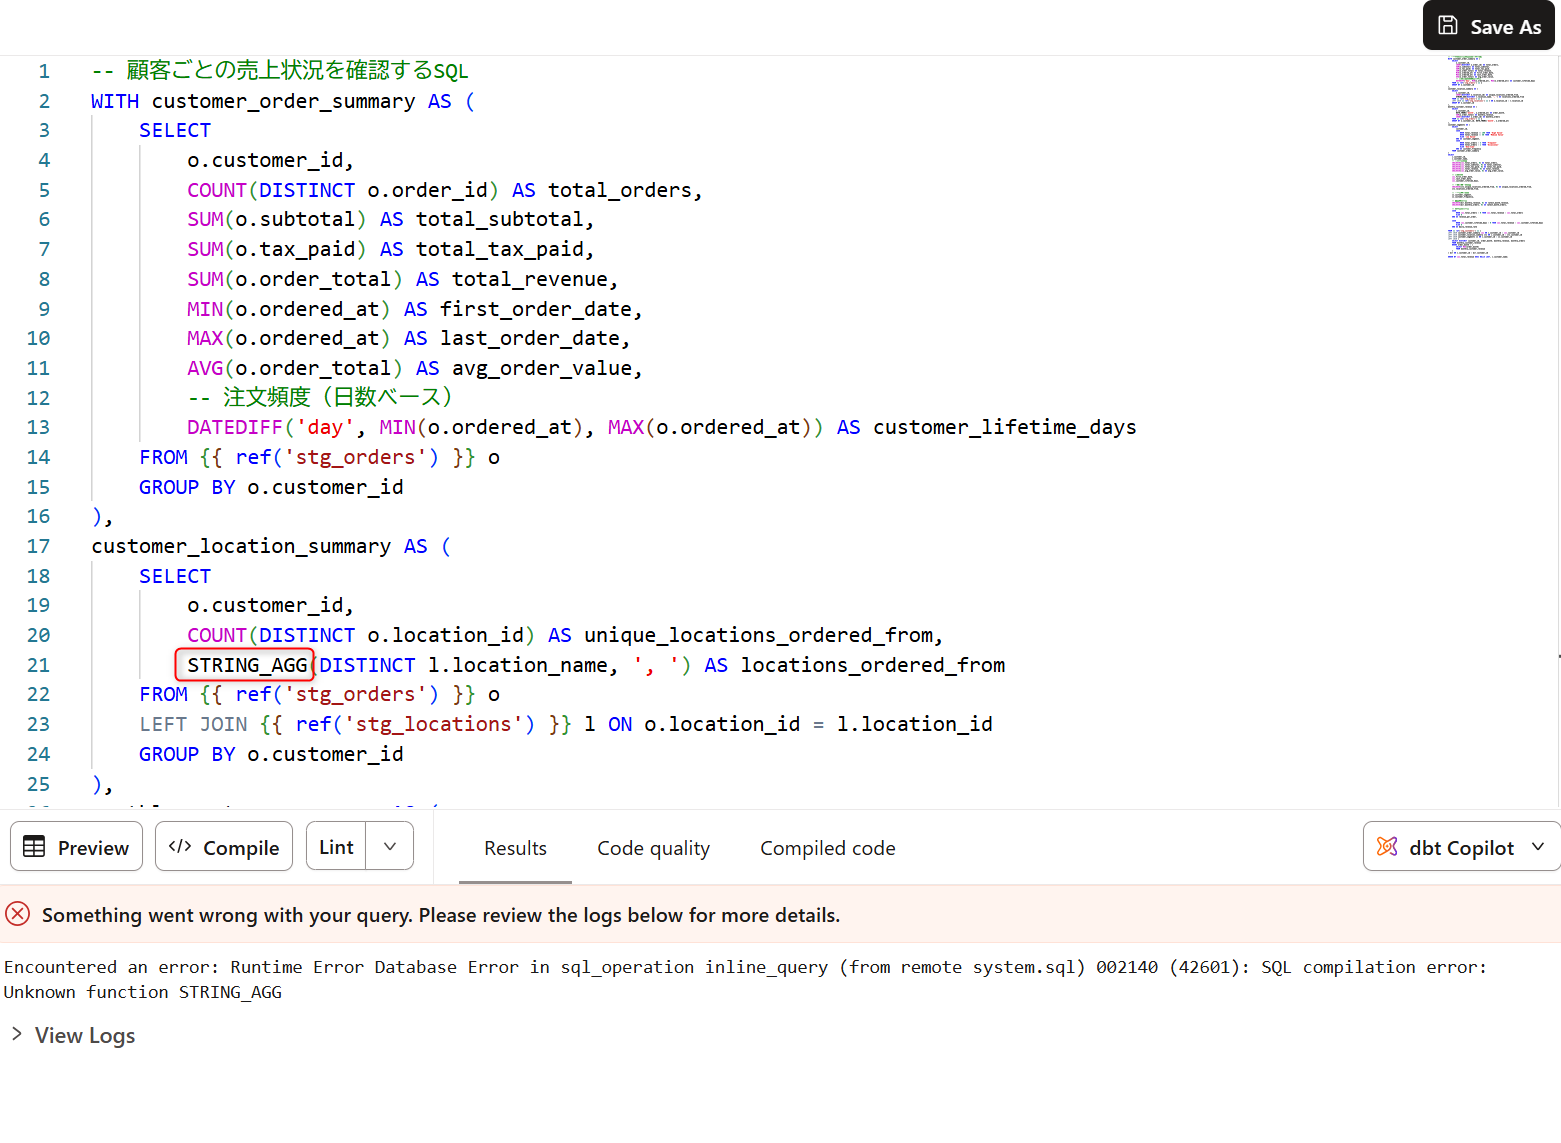Viewport: 1561px width, 1143px height.
Task: Click 'total_tax_paid' alias on line 7
Action: pyautogui.click(x=499, y=249)
